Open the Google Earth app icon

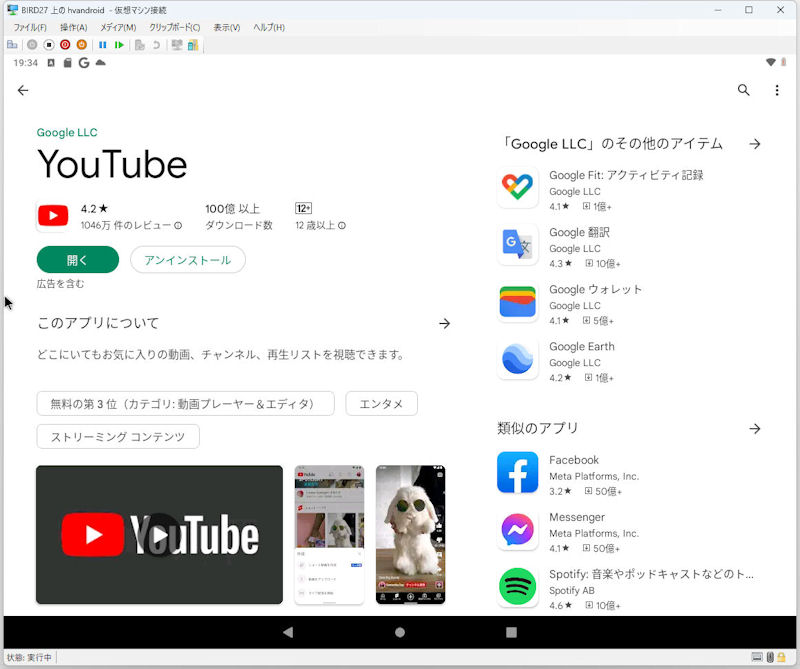pos(517,358)
